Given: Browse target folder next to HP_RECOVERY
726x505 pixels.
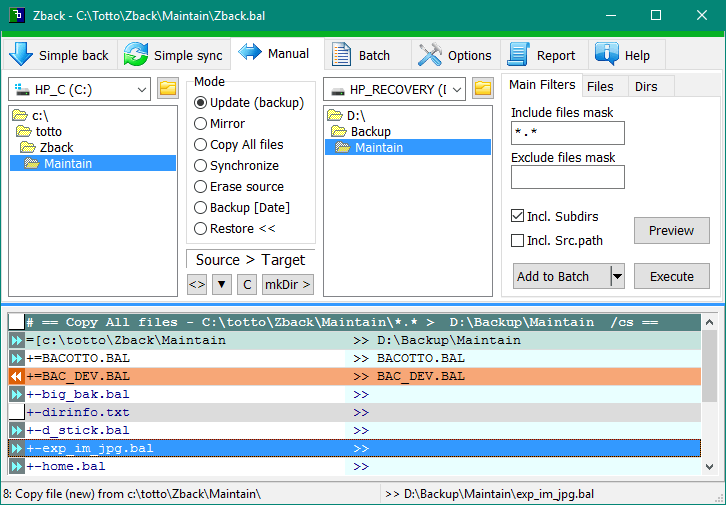Looking at the screenshot, I should click(483, 89).
